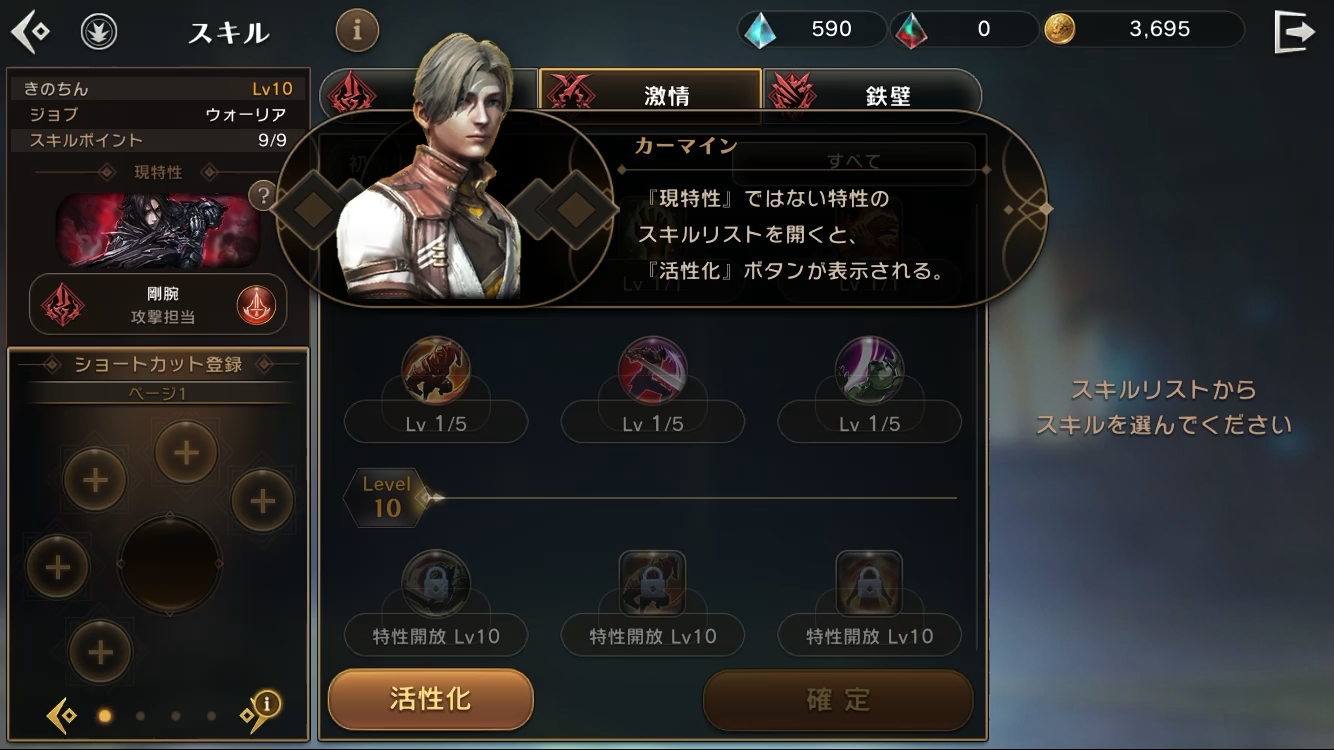The image size is (1334, 750).
Task: Open the すべて filter dropdown
Action: pos(854,162)
